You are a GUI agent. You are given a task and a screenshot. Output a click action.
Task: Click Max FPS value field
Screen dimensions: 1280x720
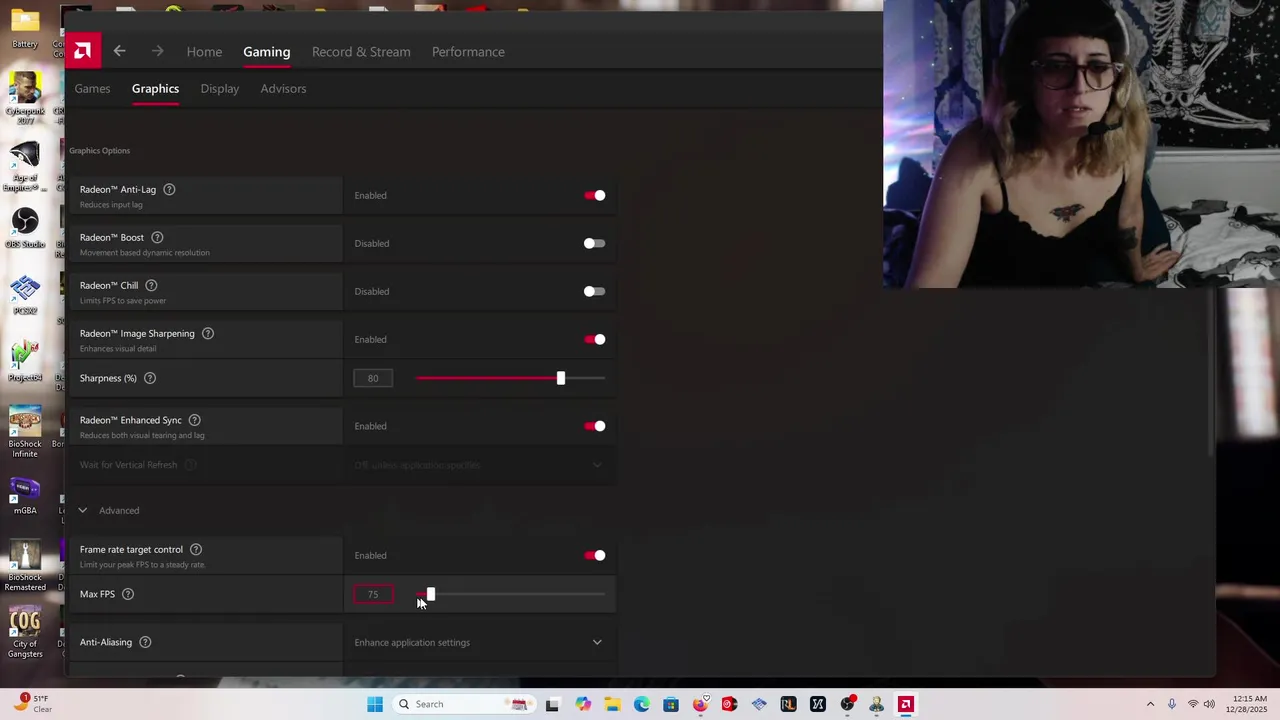click(x=373, y=594)
